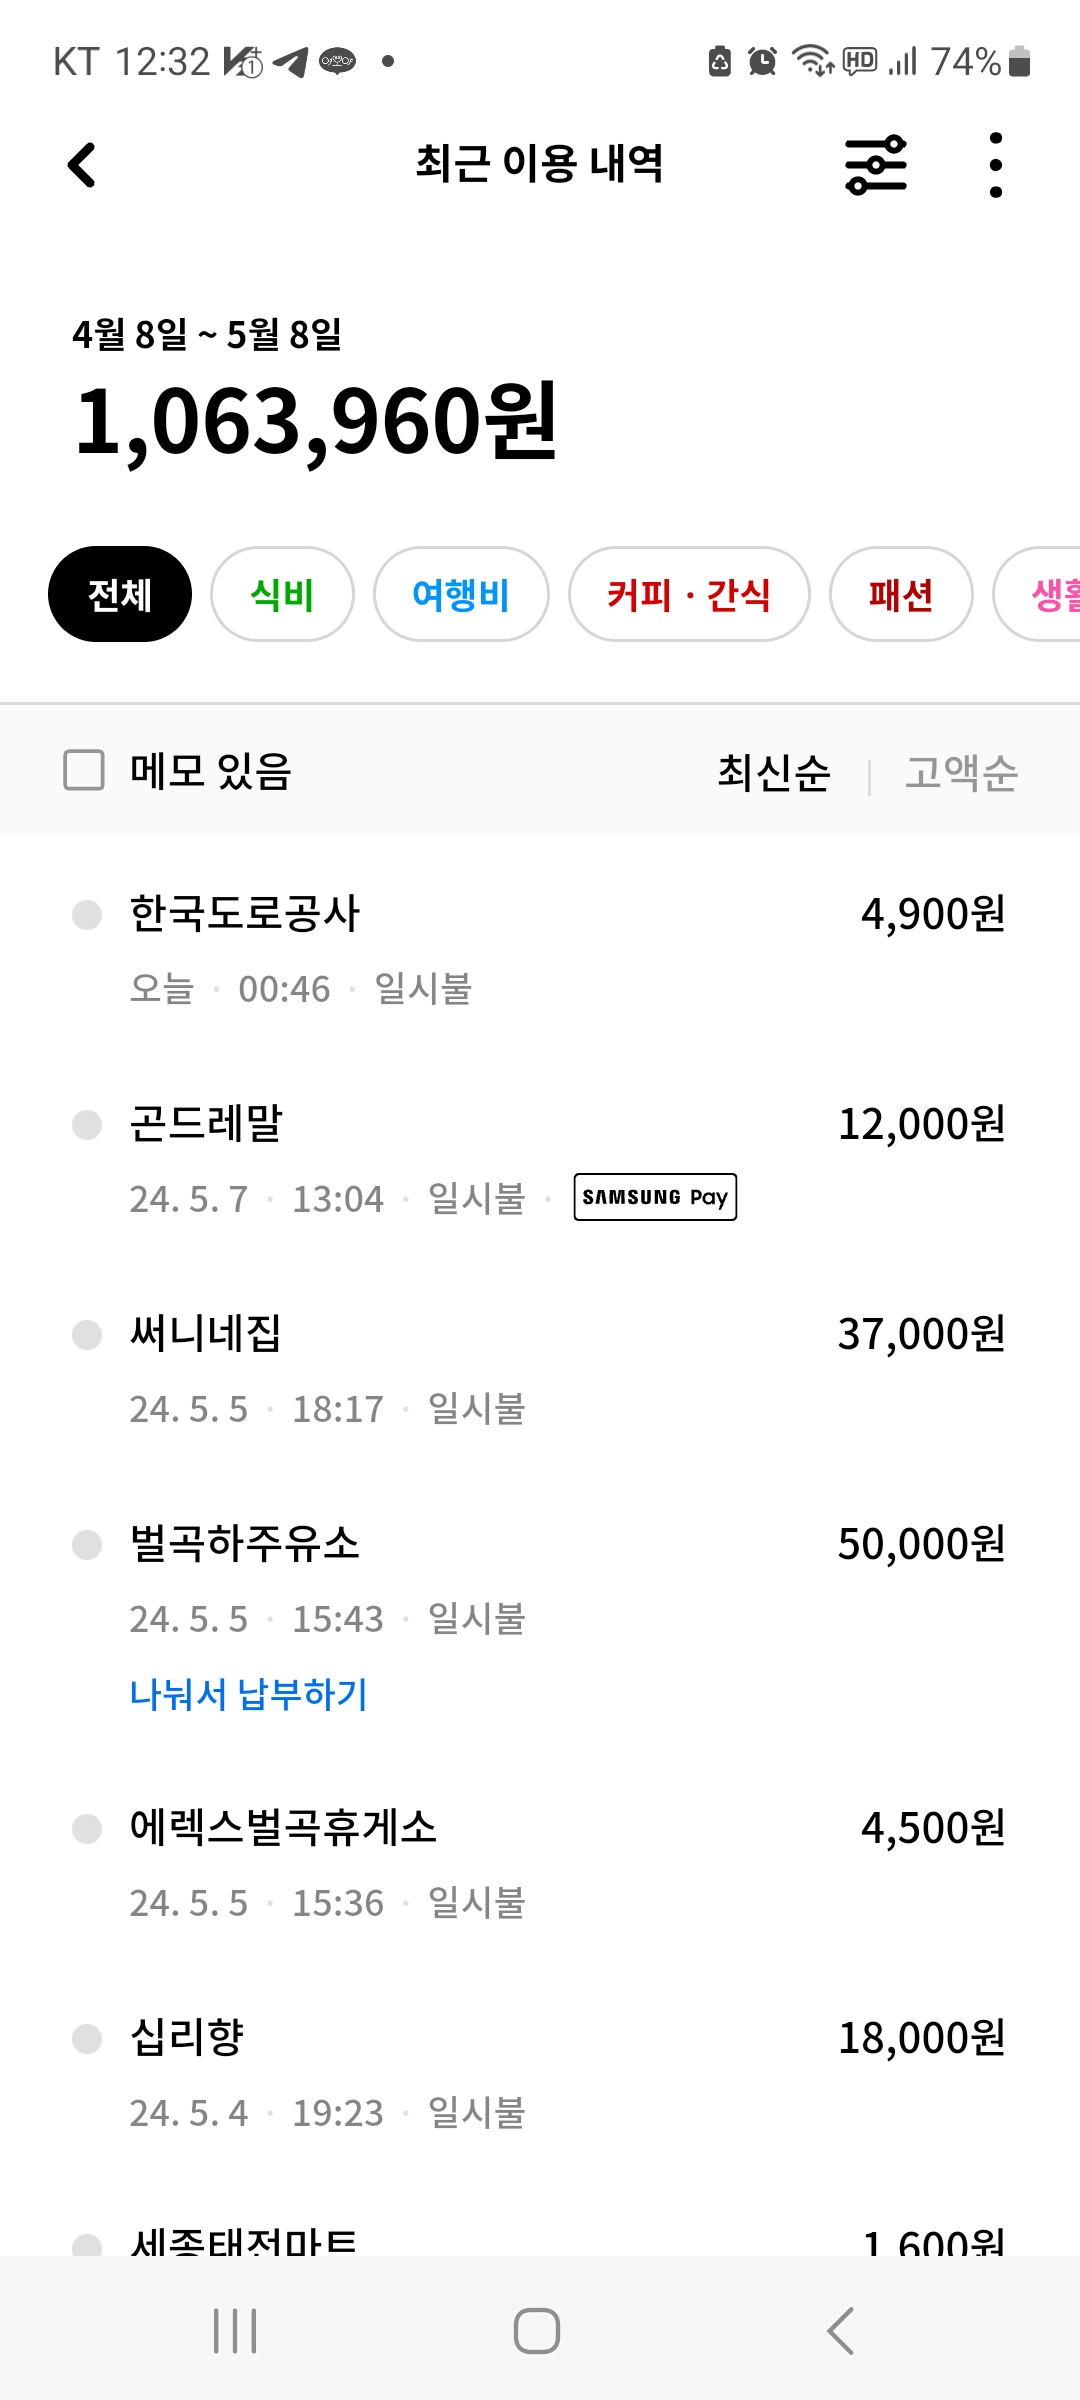Viewport: 1080px width, 2400px height.
Task: Open Android recent apps button
Action: (x=236, y=2331)
